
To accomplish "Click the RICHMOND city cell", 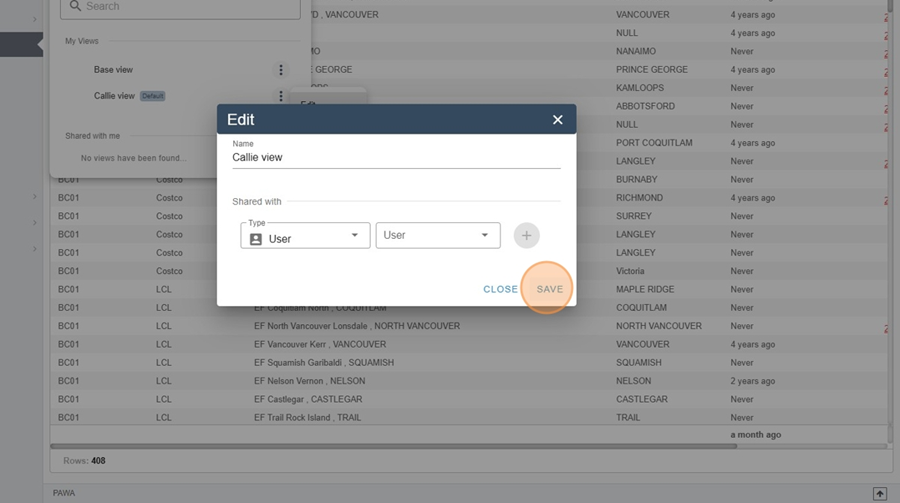I will click(x=639, y=198).
